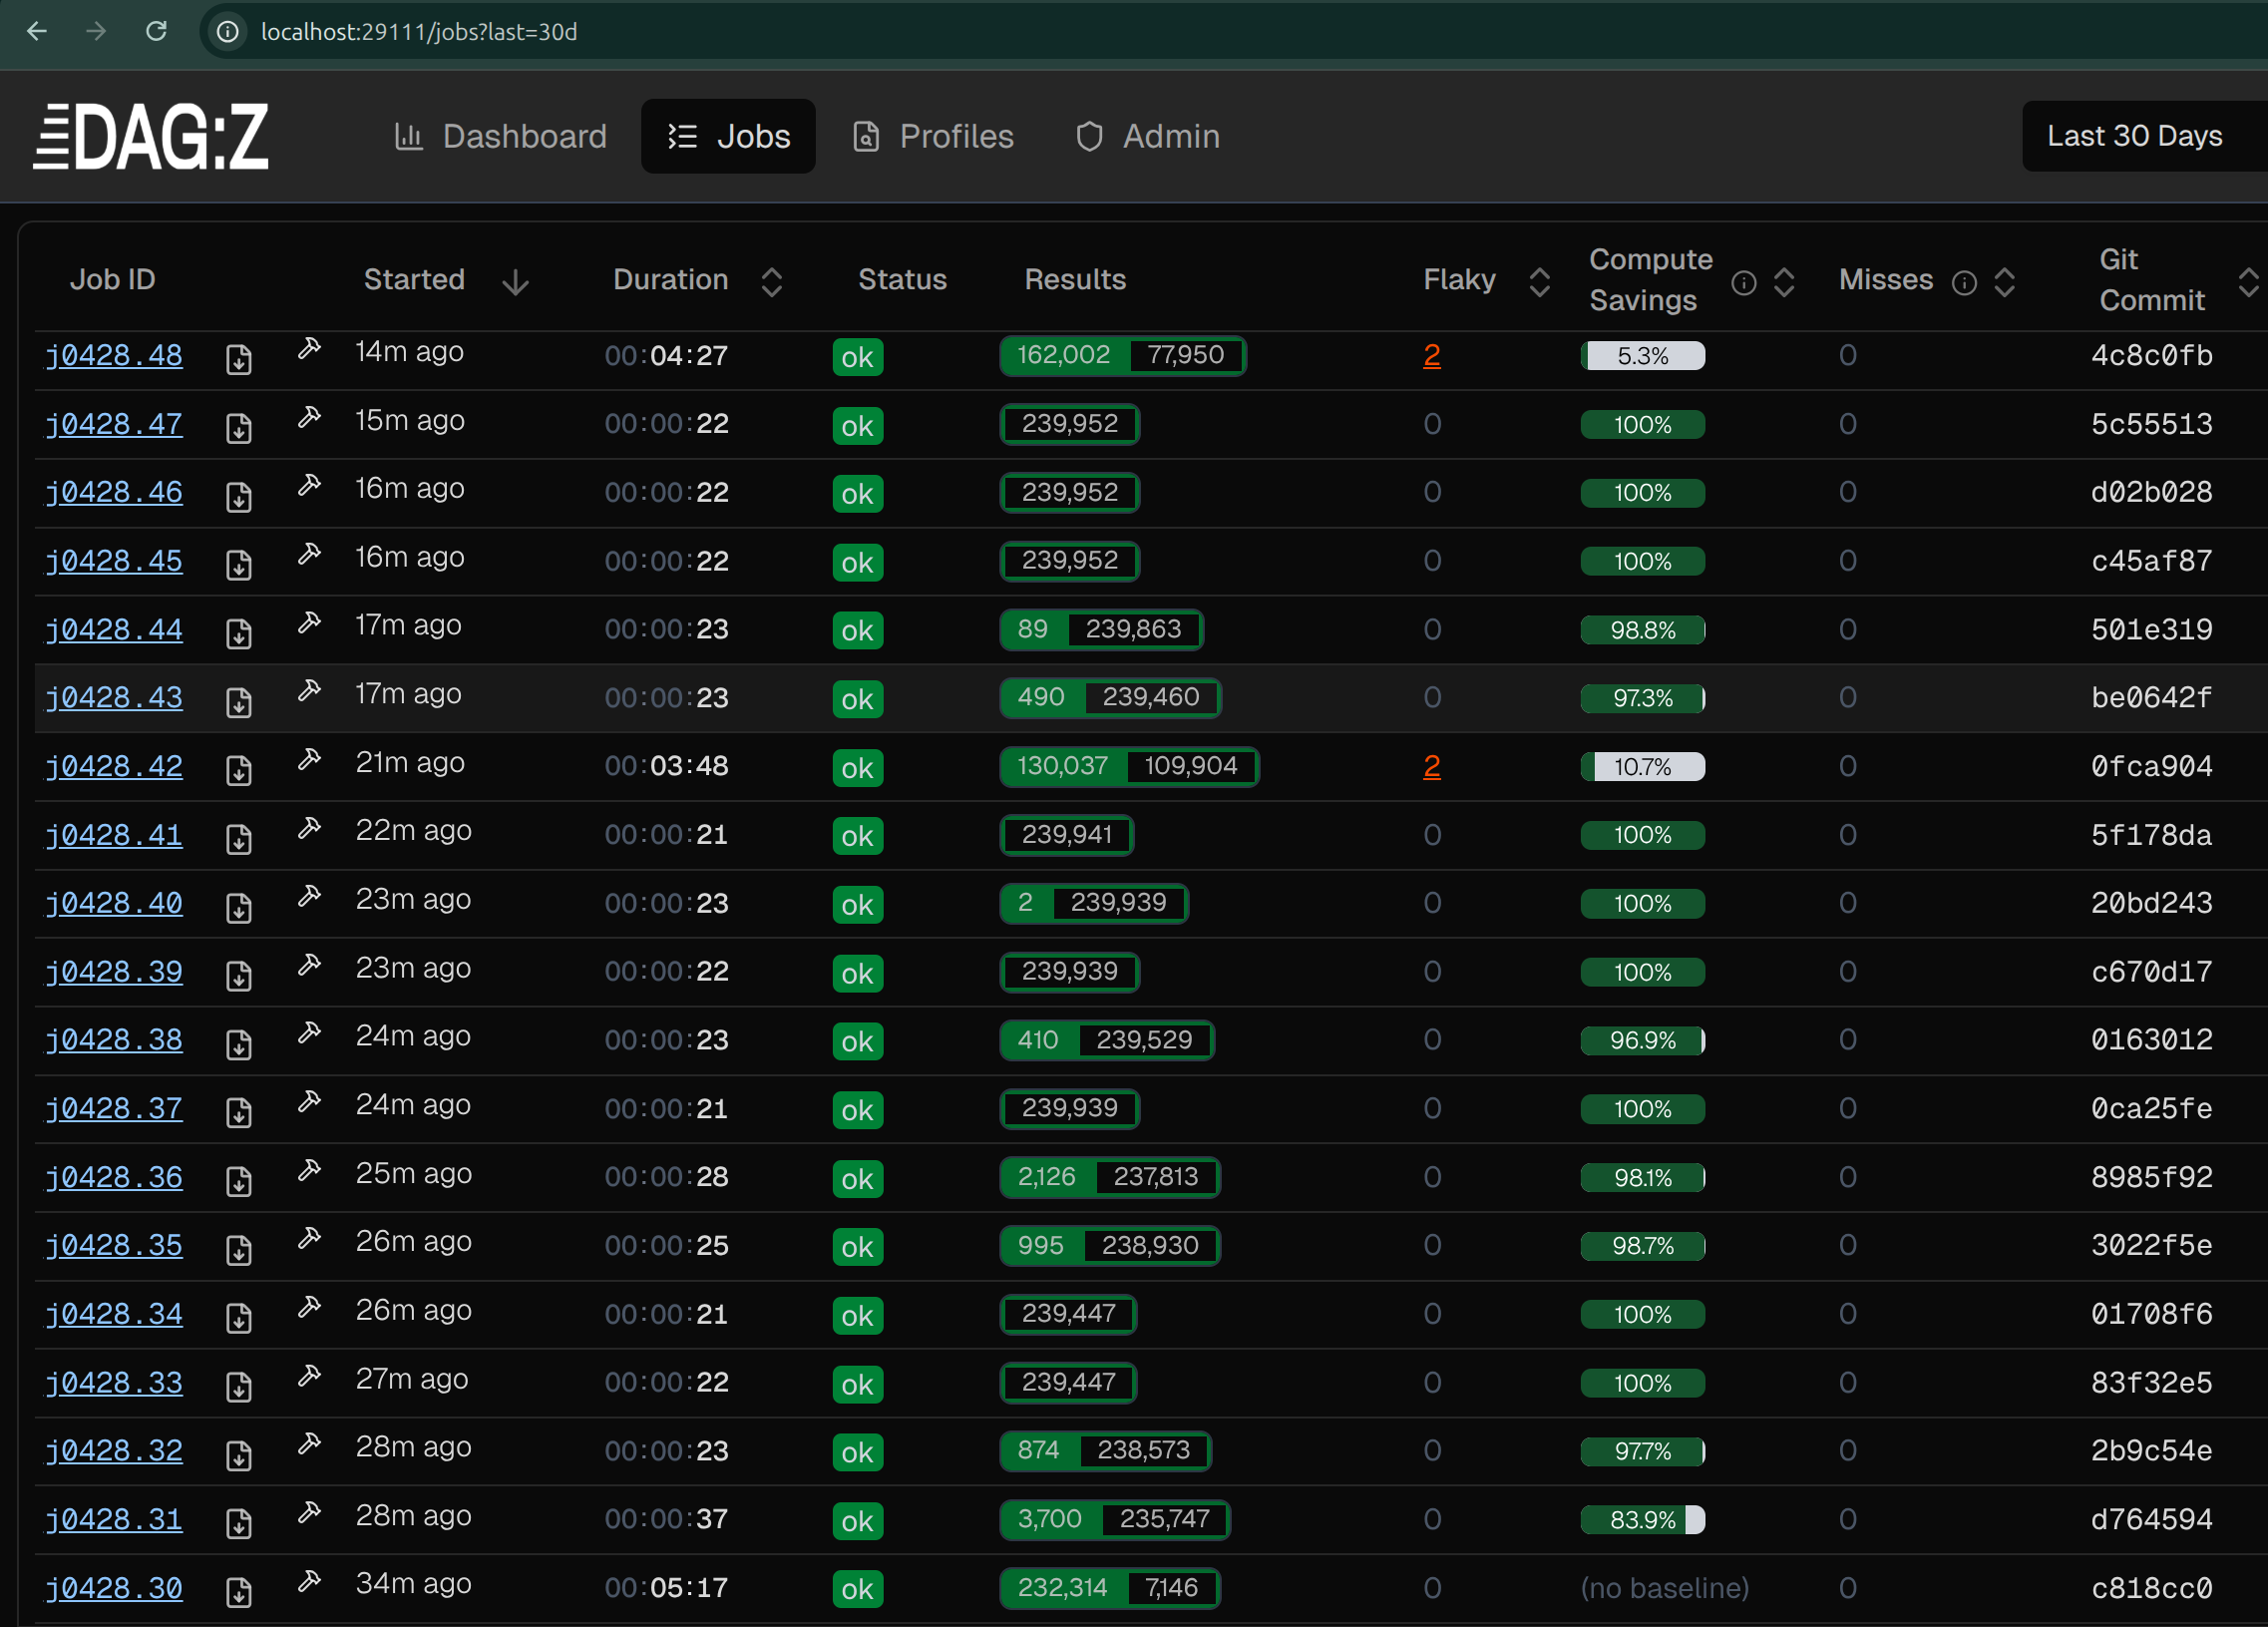2268x1627 pixels.
Task: Click the pin icon for job j0428.32
Action: (x=309, y=1444)
